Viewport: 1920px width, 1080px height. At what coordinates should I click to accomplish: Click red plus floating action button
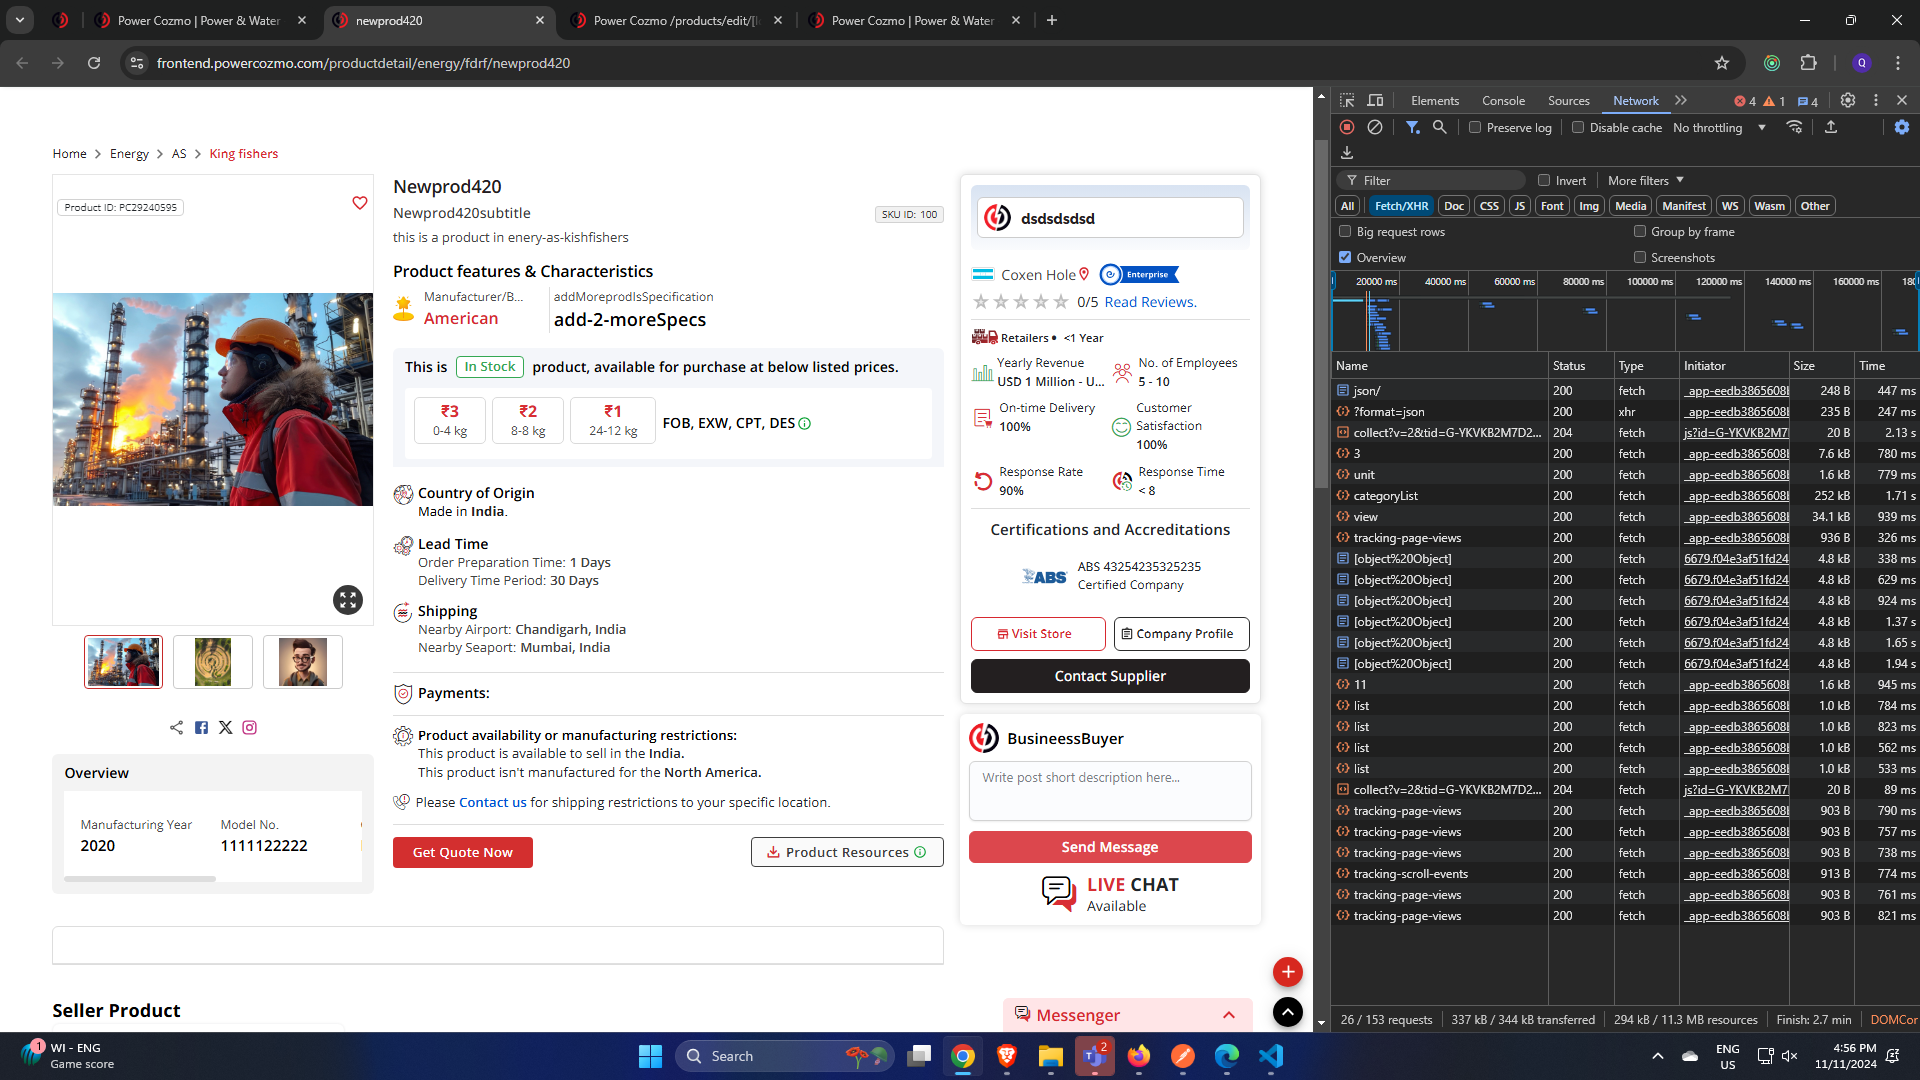1287,971
